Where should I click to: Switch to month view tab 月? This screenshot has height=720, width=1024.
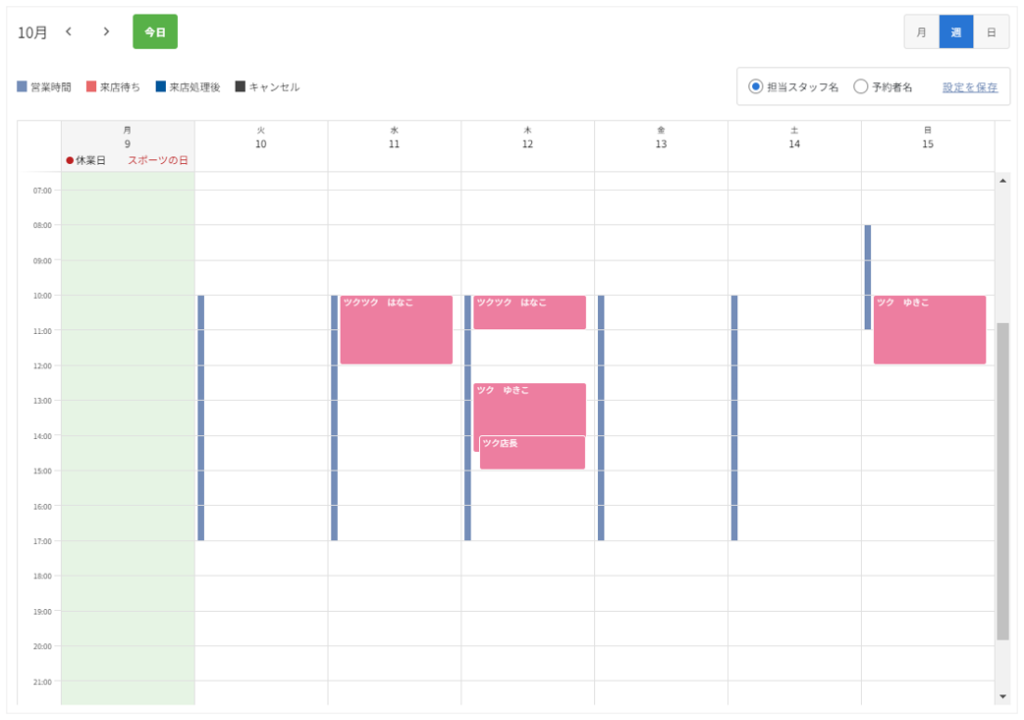(x=921, y=32)
